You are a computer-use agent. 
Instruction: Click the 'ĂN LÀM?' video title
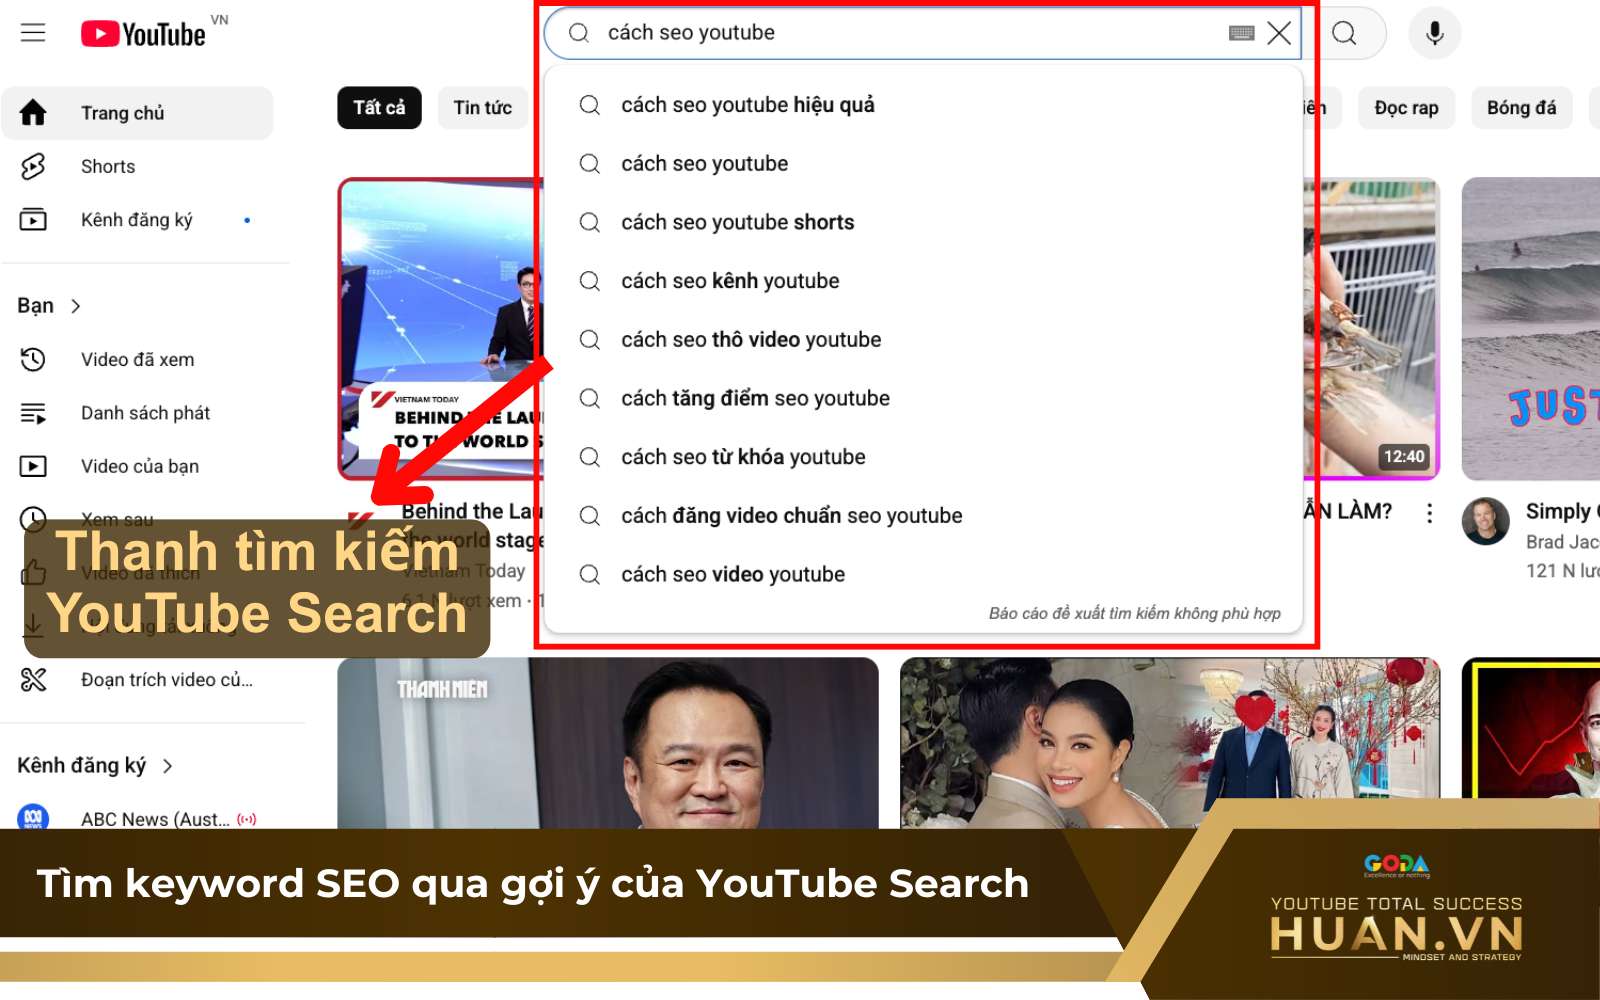(1348, 511)
